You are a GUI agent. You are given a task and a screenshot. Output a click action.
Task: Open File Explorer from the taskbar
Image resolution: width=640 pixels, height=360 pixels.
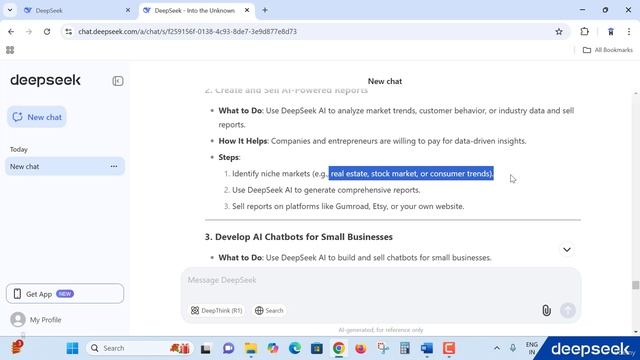coord(251,348)
